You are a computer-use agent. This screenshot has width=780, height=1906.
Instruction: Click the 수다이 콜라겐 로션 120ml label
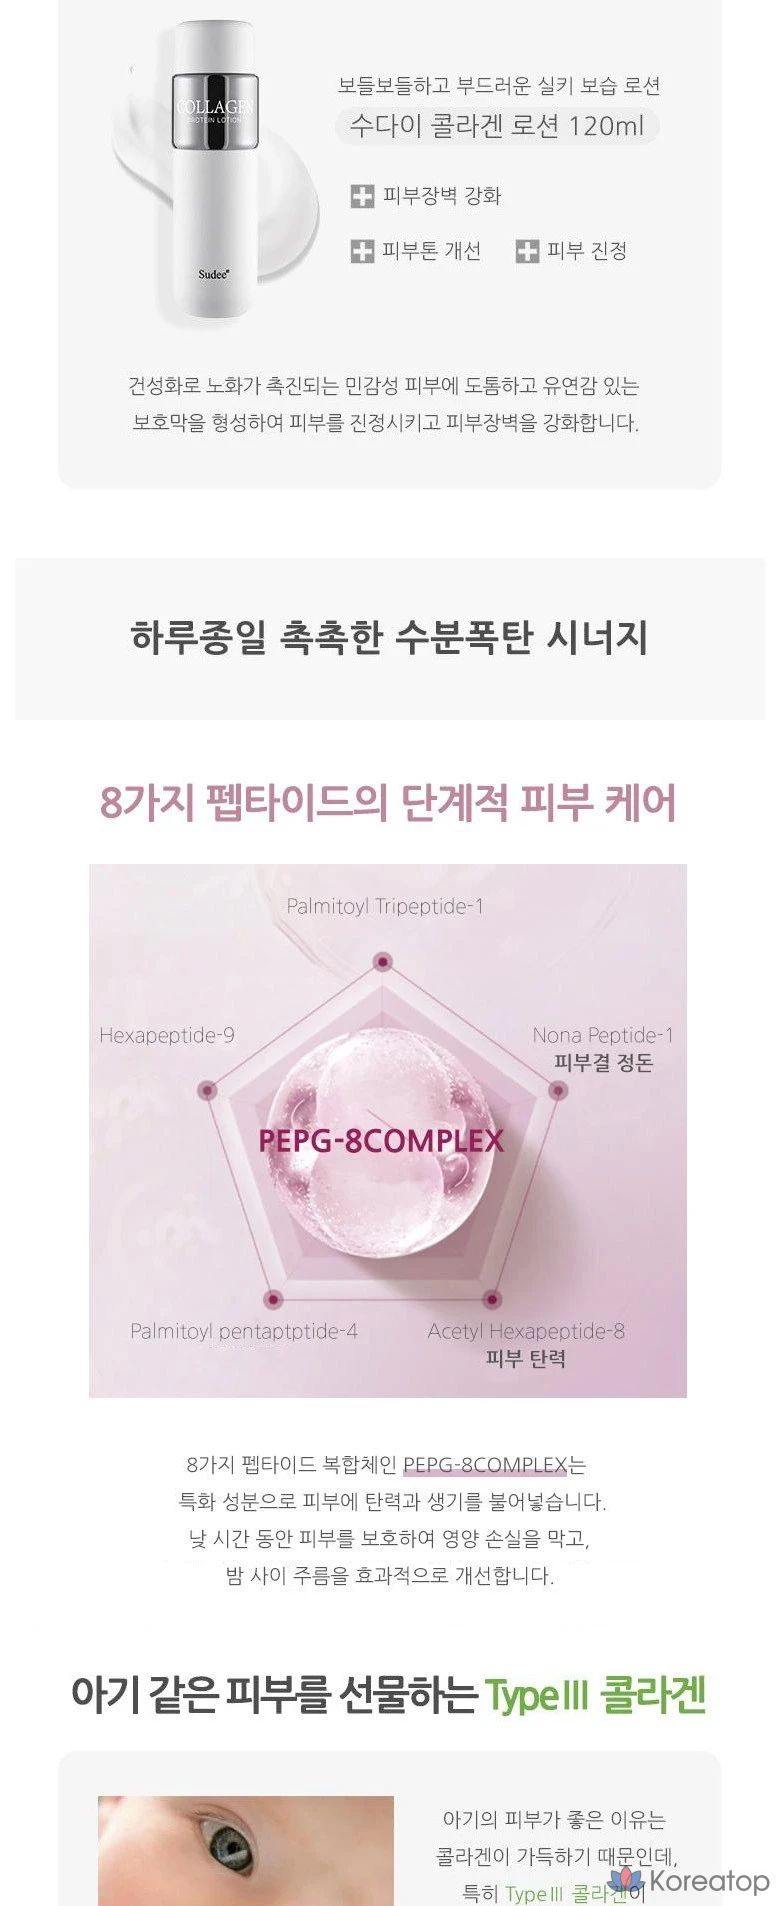point(497,126)
